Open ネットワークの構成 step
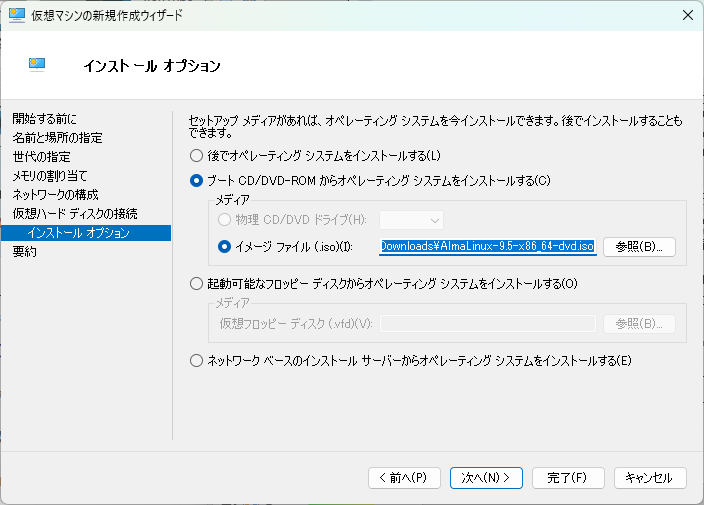The height and width of the screenshot is (505, 704). point(55,195)
